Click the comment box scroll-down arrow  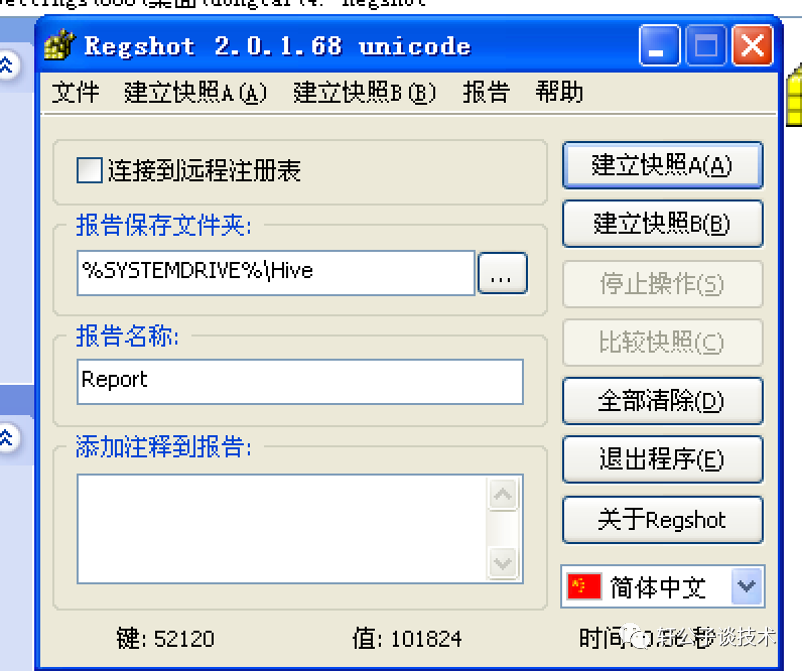tap(503, 563)
